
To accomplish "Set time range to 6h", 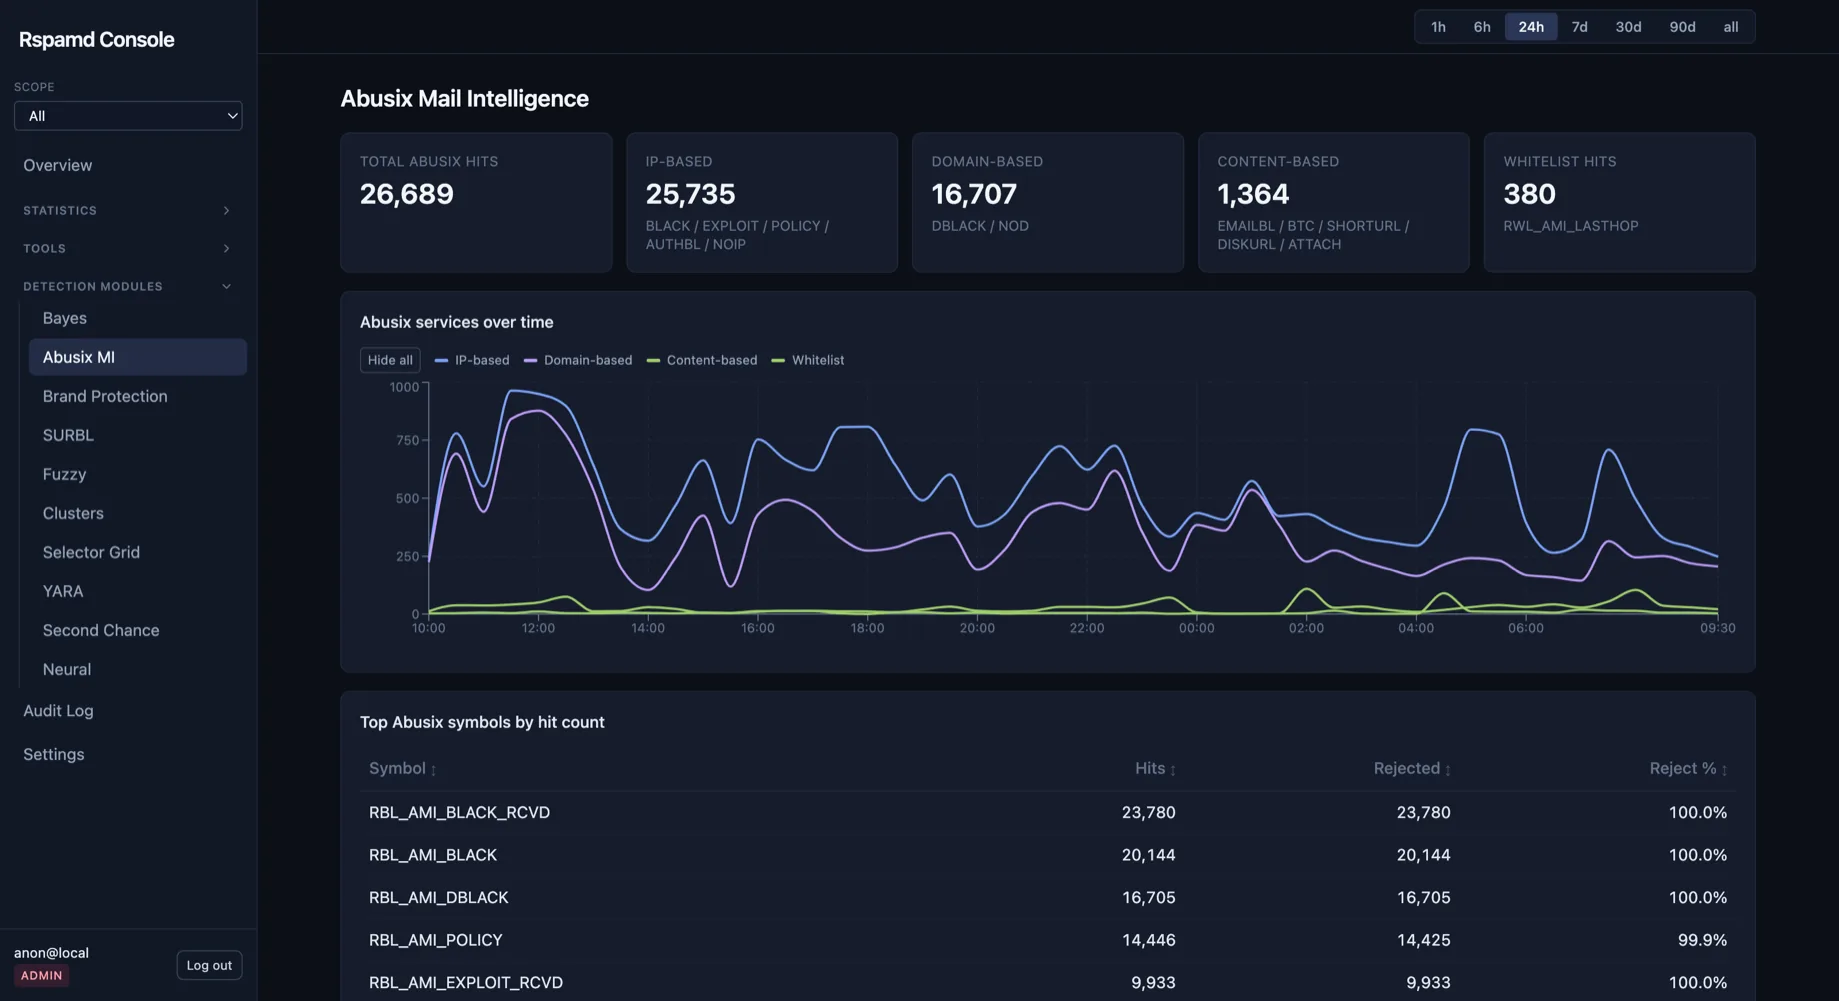I will coord(1482,27).
